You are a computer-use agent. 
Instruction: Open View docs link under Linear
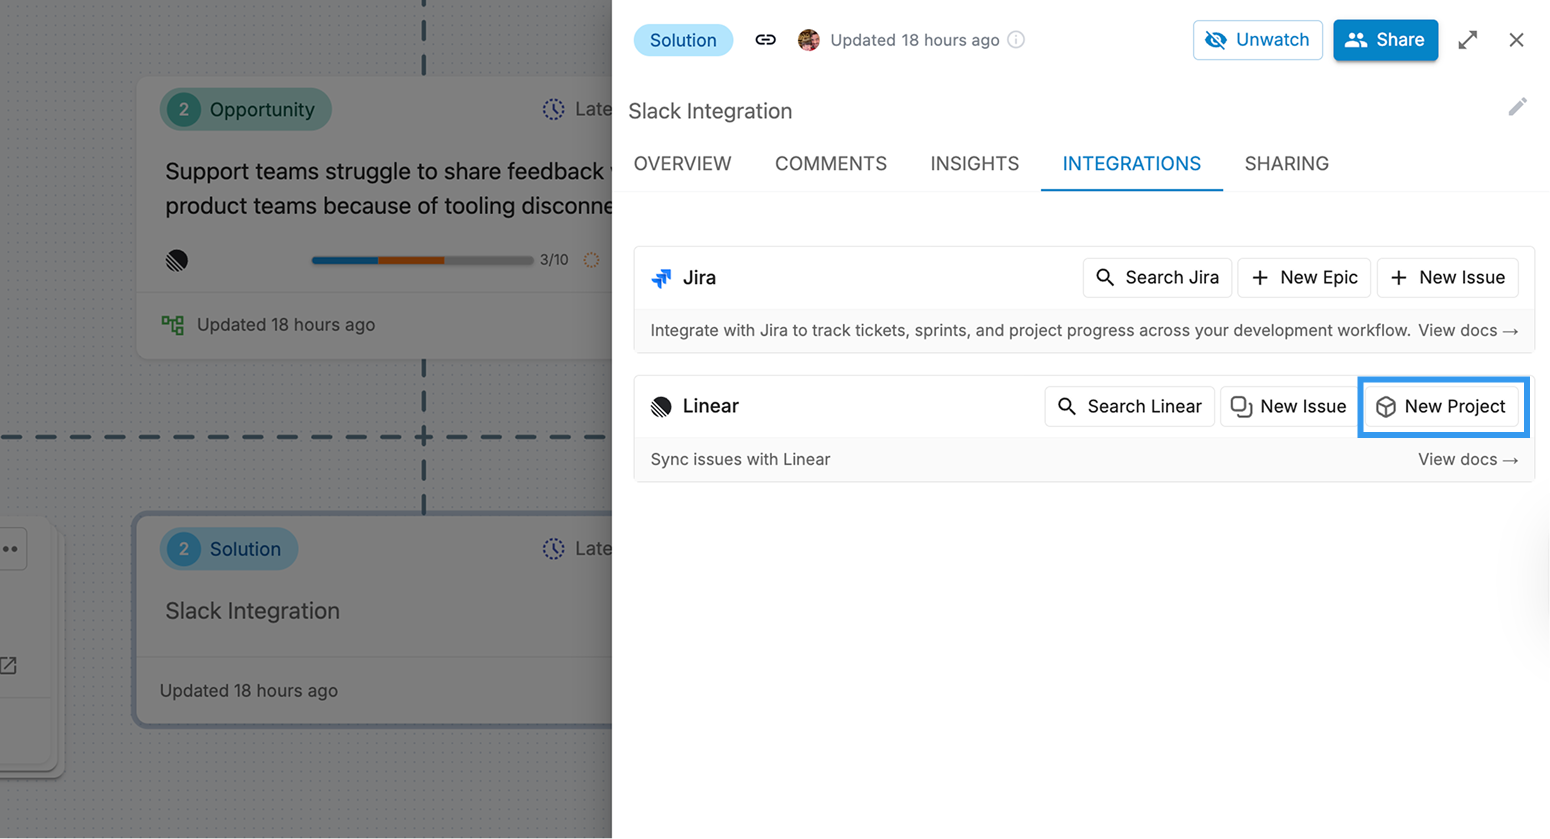coord(1467,460)
